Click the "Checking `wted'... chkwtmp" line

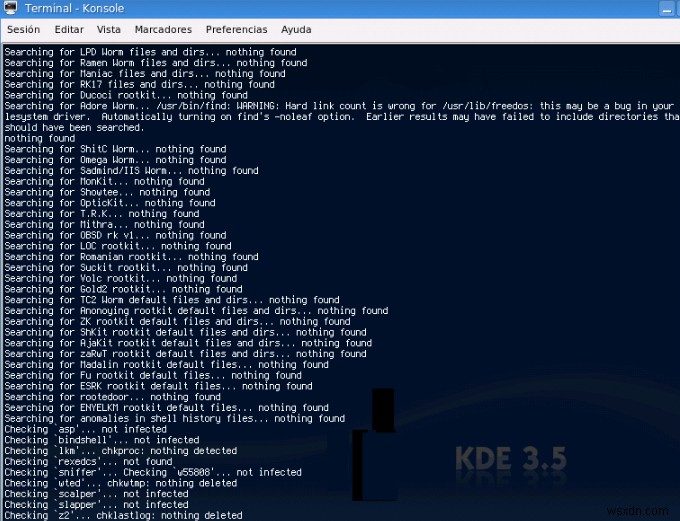121,483
